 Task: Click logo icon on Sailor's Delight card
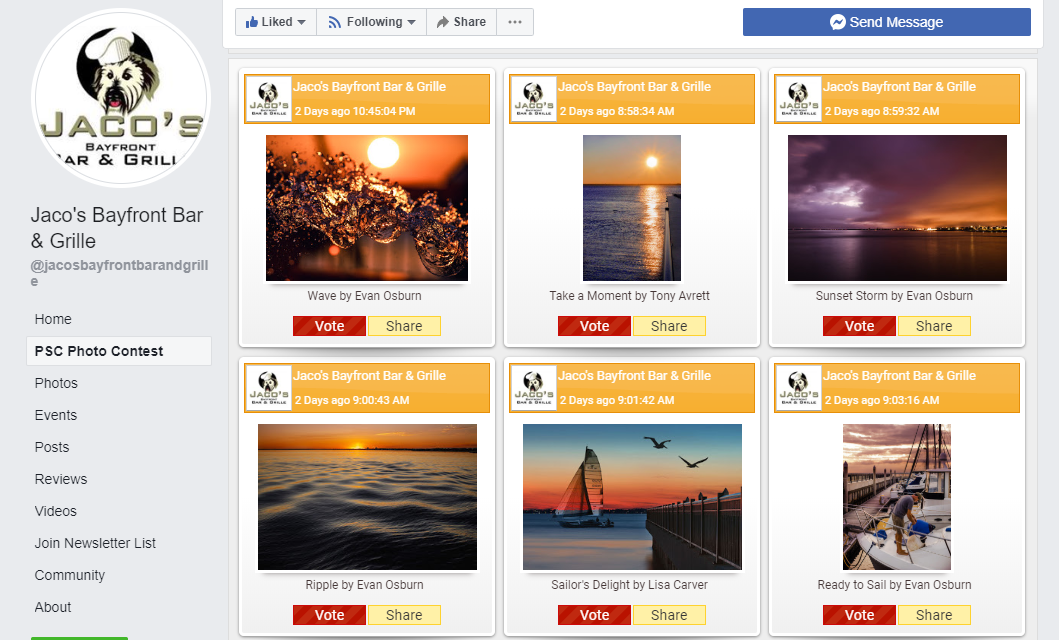click(533, 389)
